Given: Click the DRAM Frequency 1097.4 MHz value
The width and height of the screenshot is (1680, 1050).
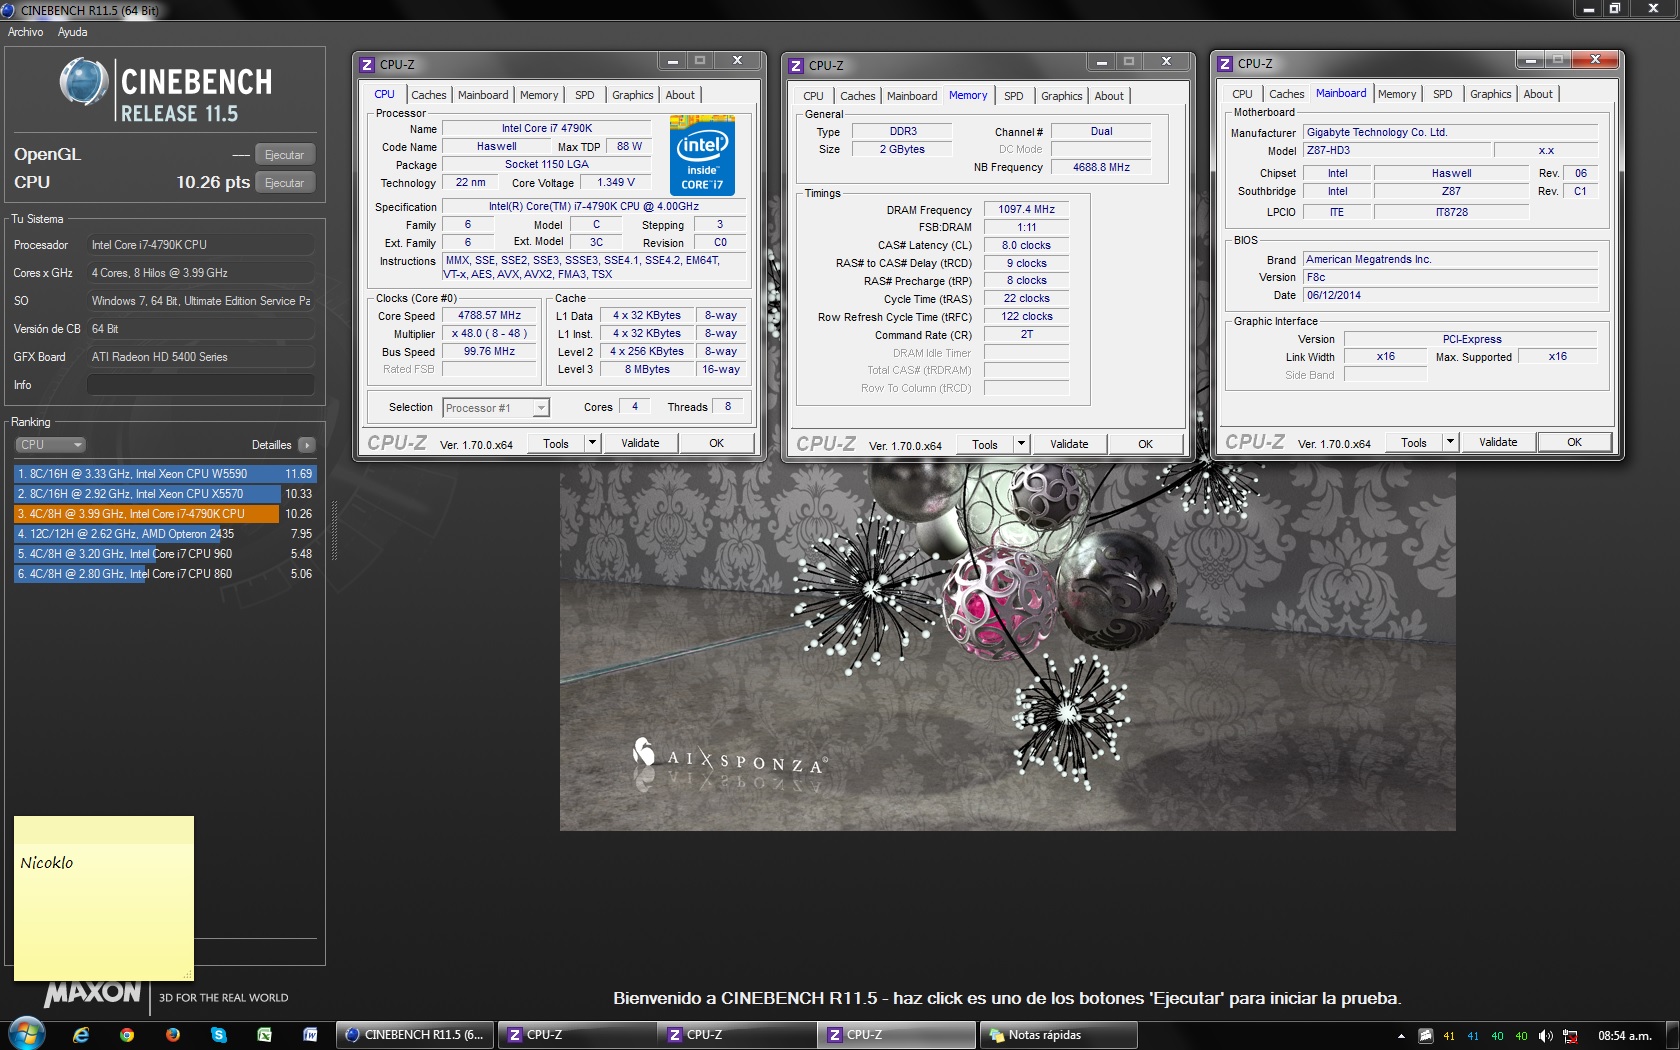Looking at the screenshot, I should [x=1026, y=209].
